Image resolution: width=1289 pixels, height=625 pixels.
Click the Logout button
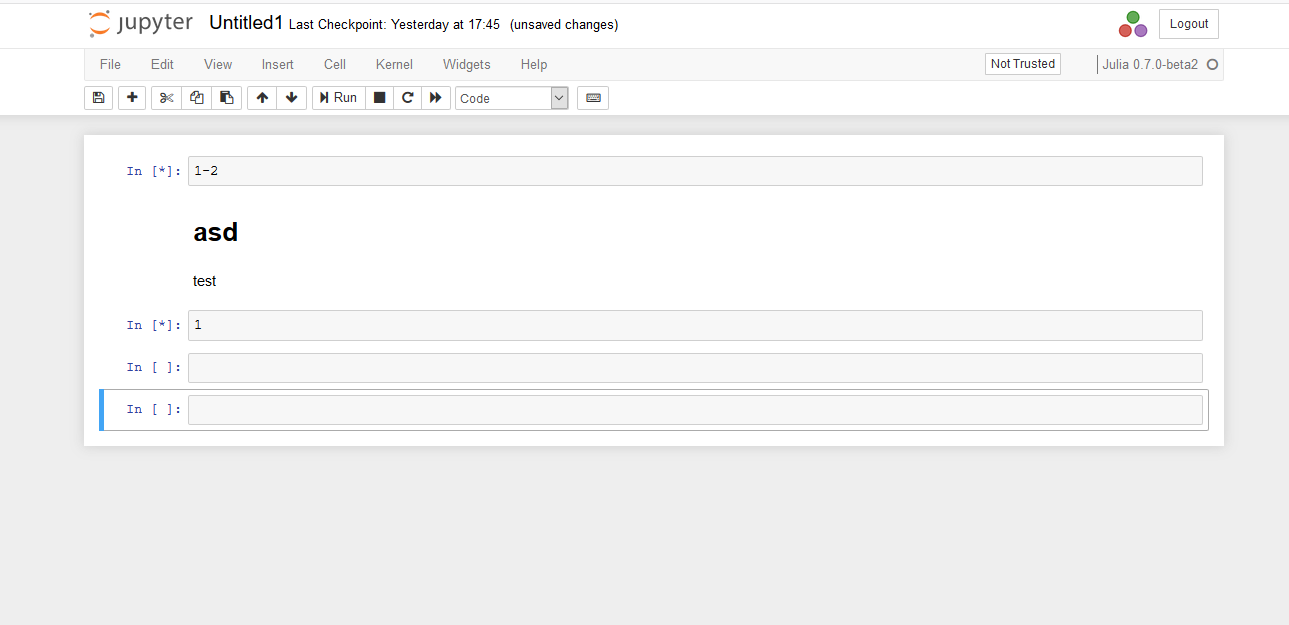point(1188,23)
